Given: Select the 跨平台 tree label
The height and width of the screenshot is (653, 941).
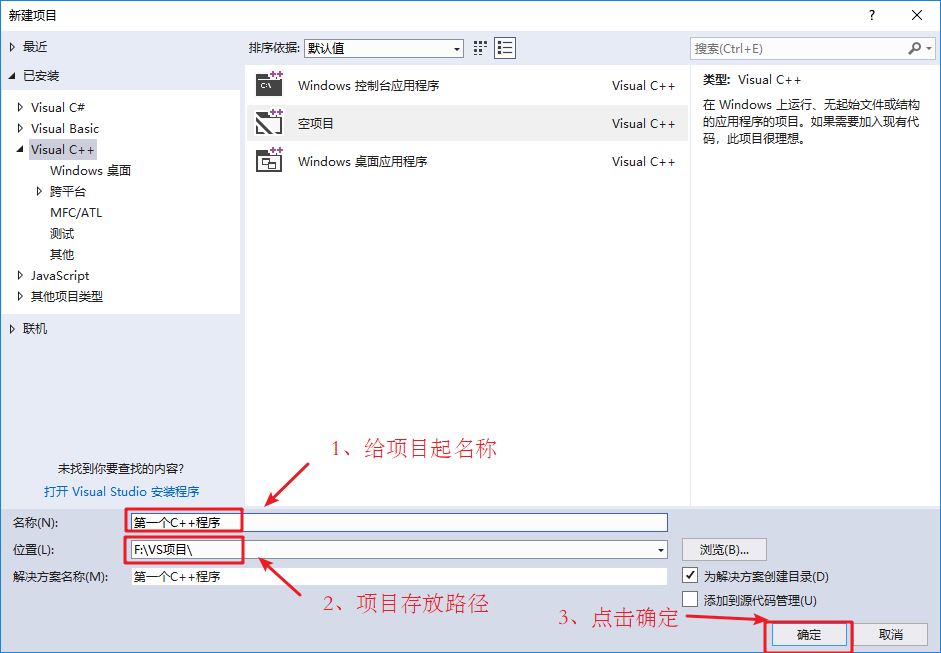Looking at the screenshot, I should (x=68, y=191).
